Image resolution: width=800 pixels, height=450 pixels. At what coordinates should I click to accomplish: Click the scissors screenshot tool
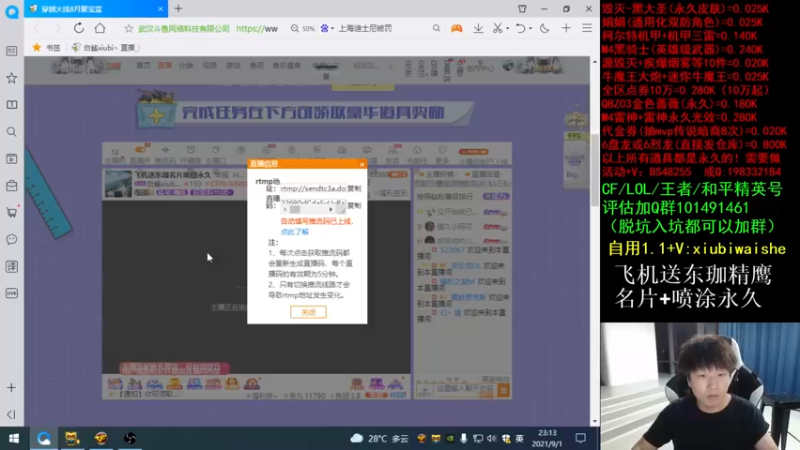tap(497, 29)
